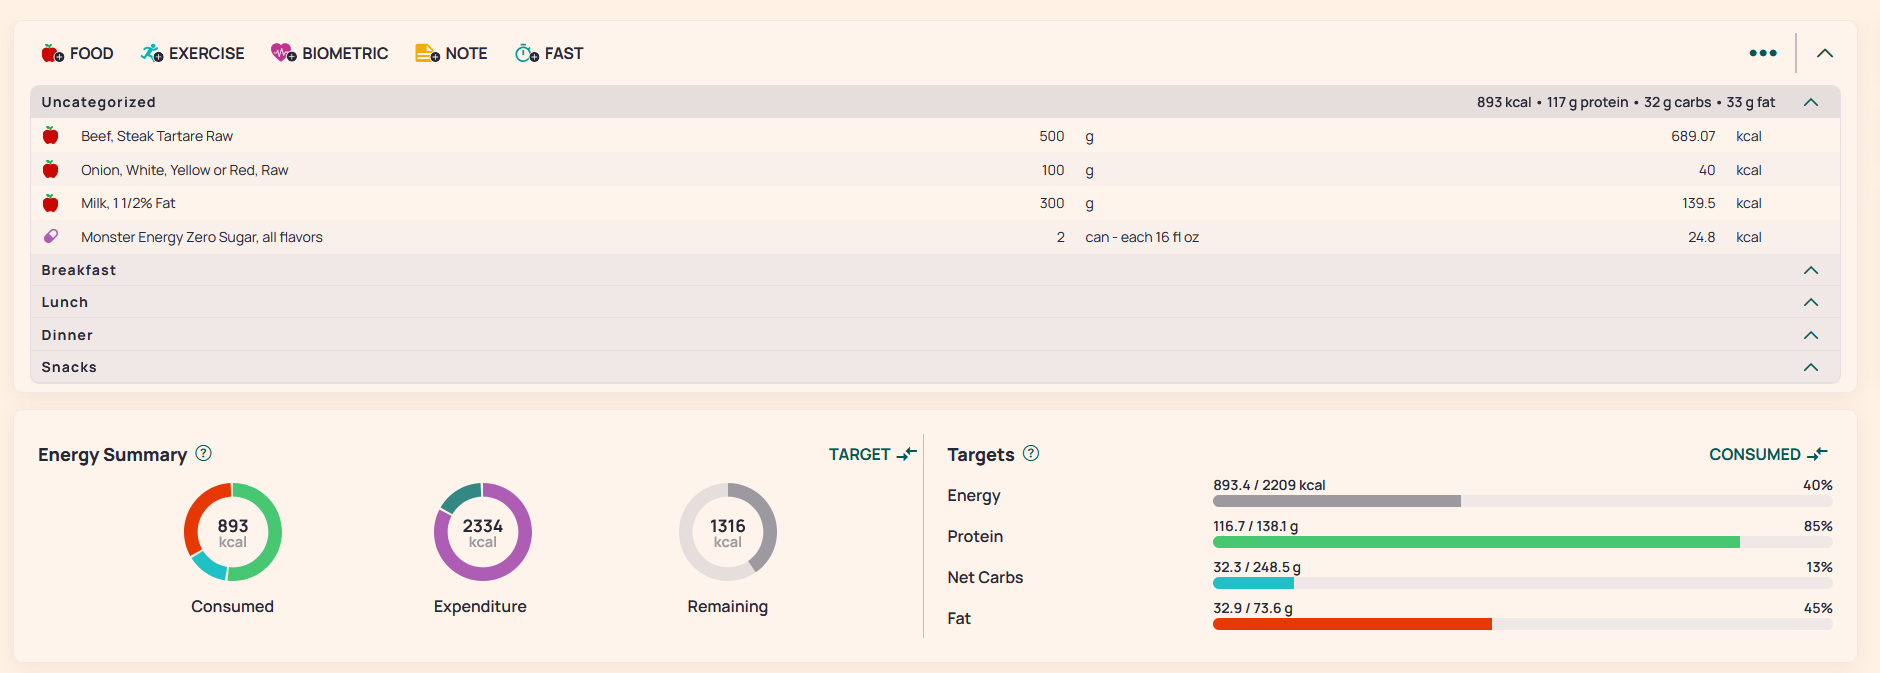Select the Uncategorized group header

coord(935,102)
